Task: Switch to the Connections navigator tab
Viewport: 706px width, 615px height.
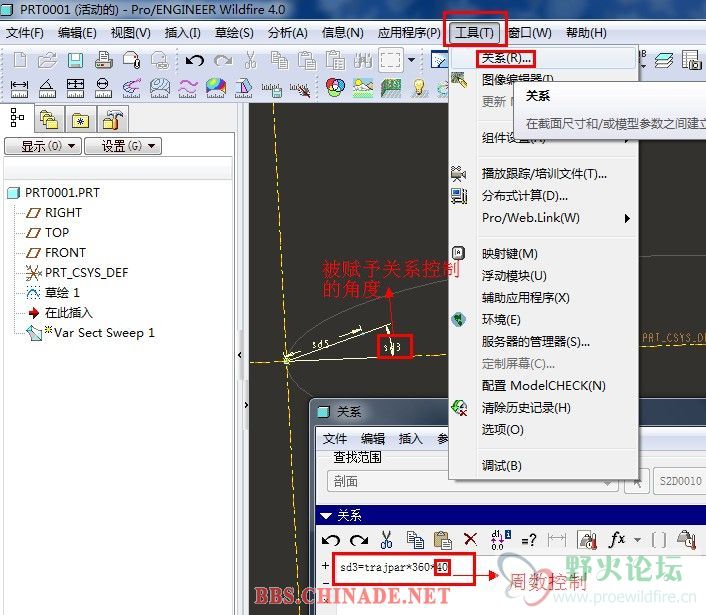Action: pos(112,120)
